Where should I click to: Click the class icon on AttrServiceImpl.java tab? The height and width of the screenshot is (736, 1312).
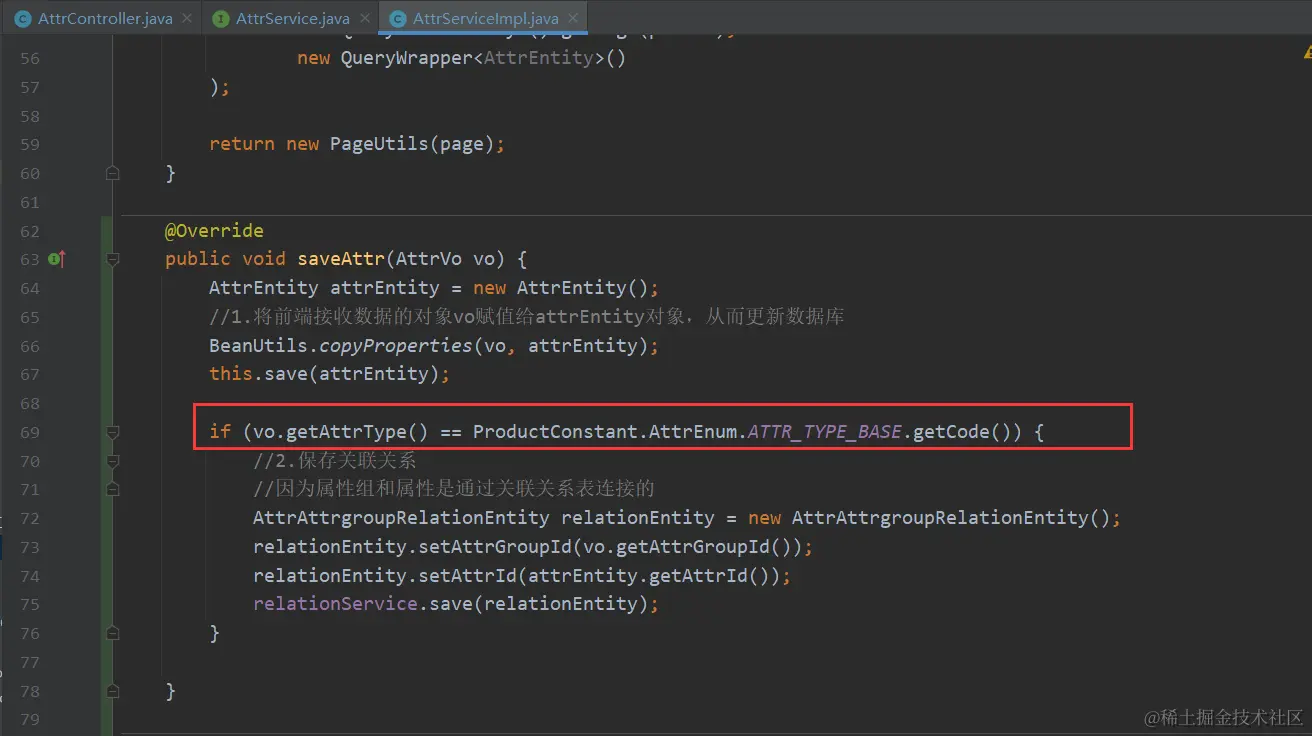pos(398,19)
